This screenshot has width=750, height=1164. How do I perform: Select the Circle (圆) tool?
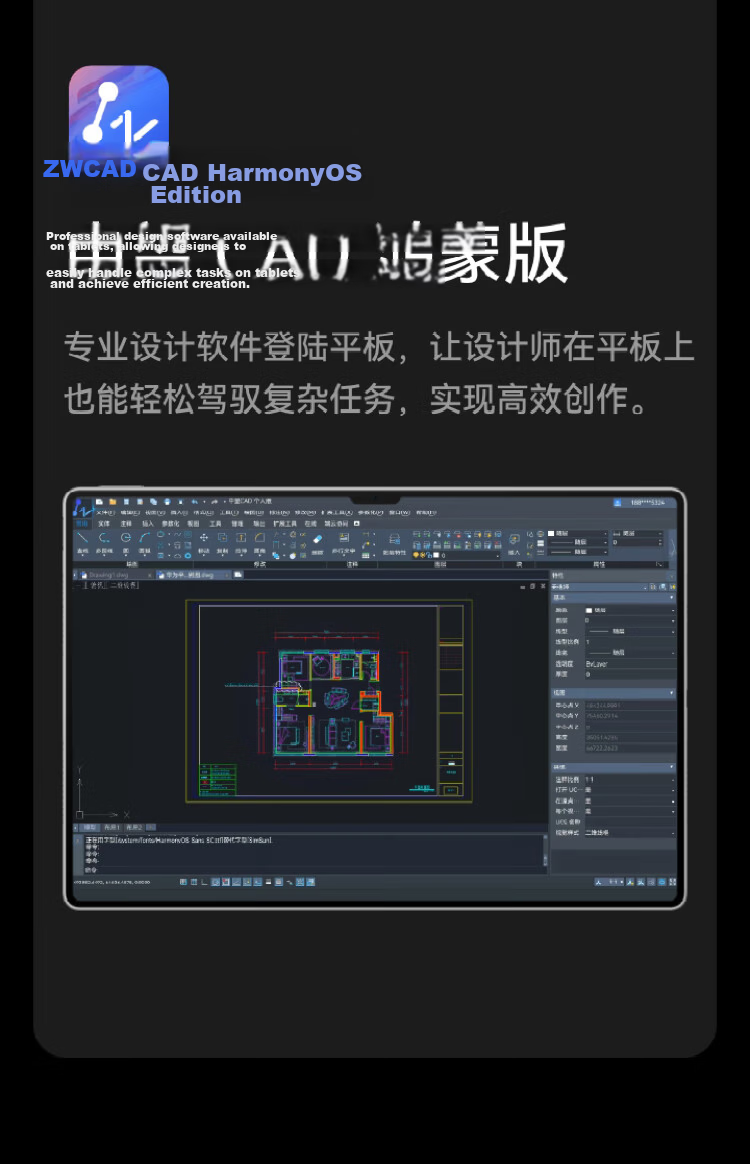point(125,543)
